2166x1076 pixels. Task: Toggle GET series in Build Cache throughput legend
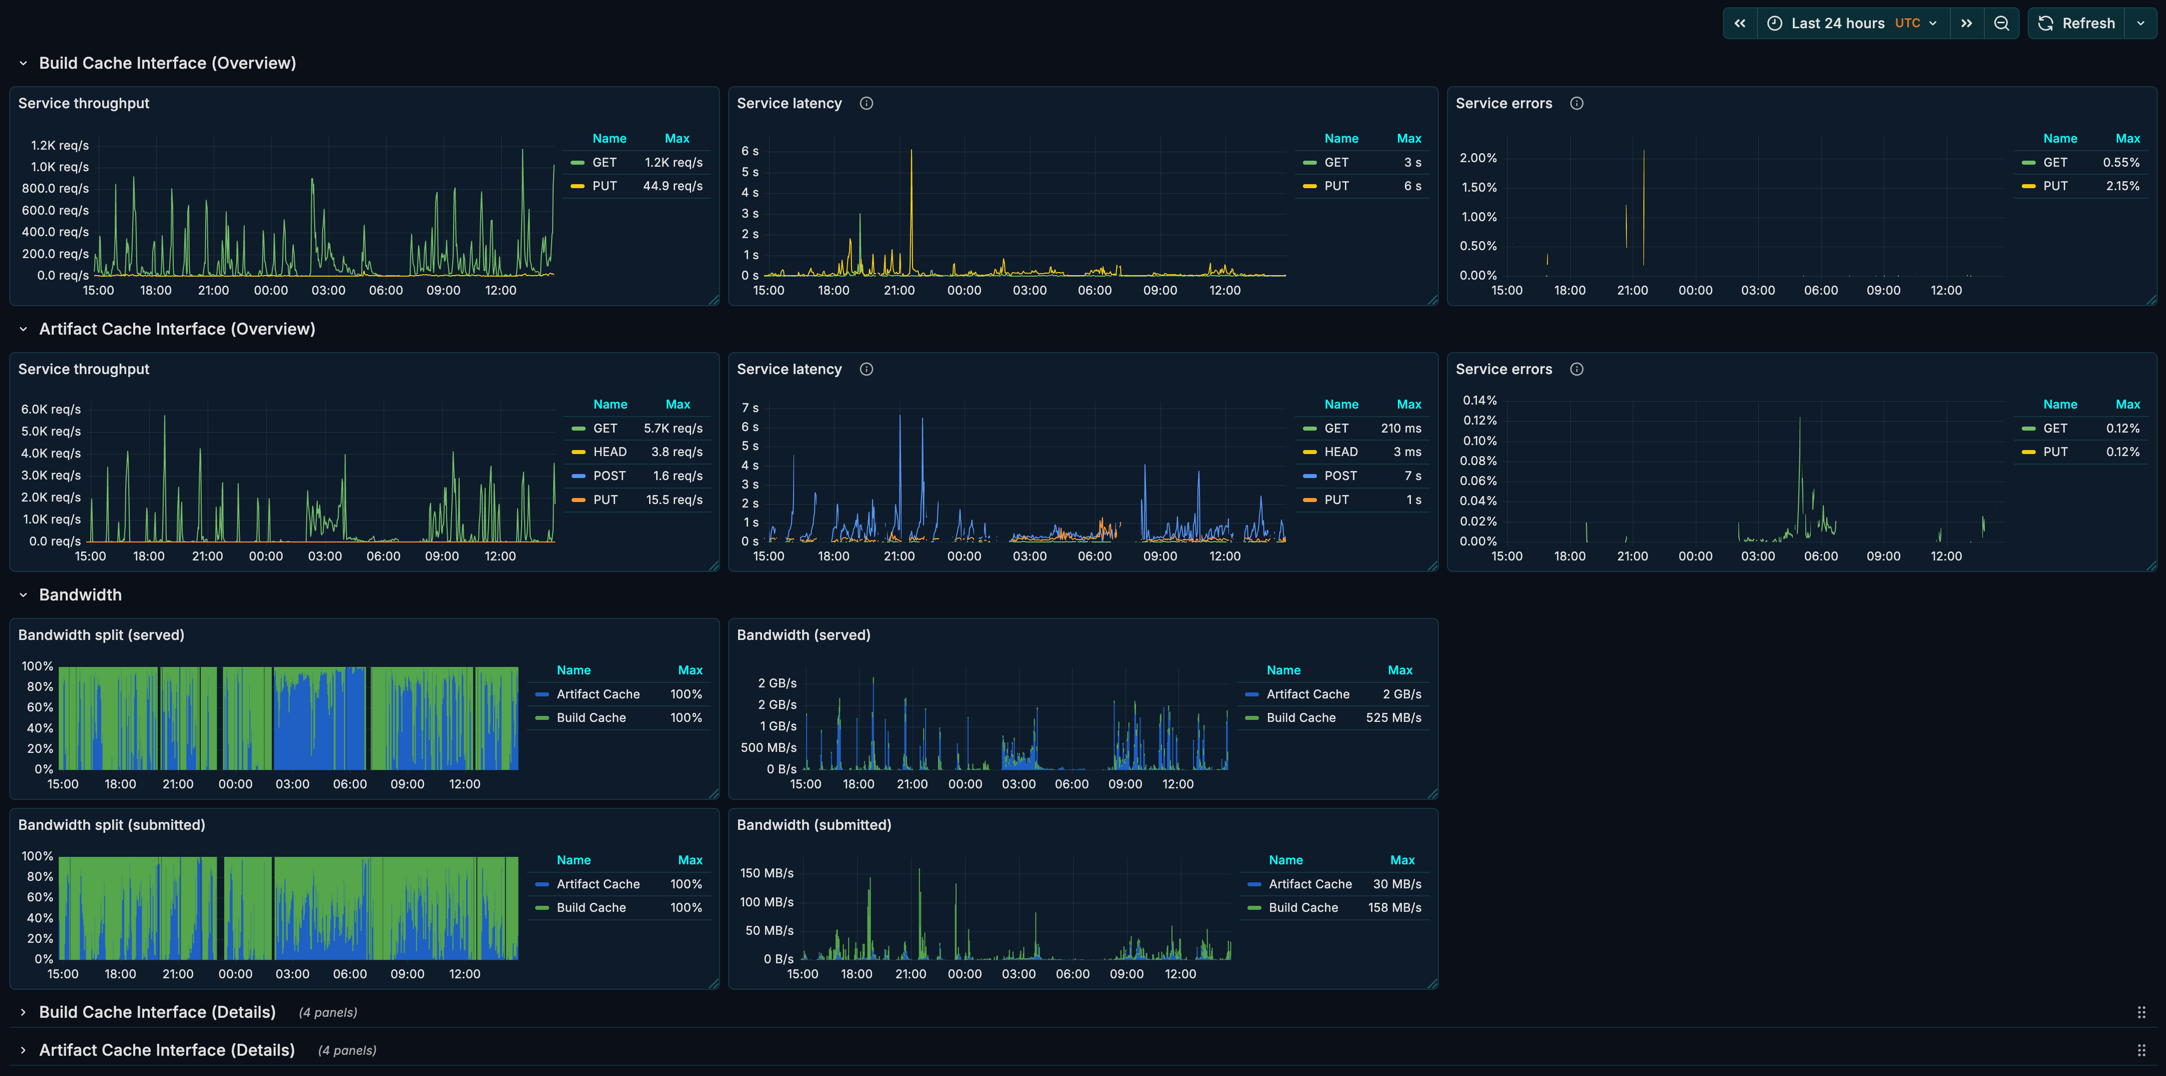(x=604, y=161)
